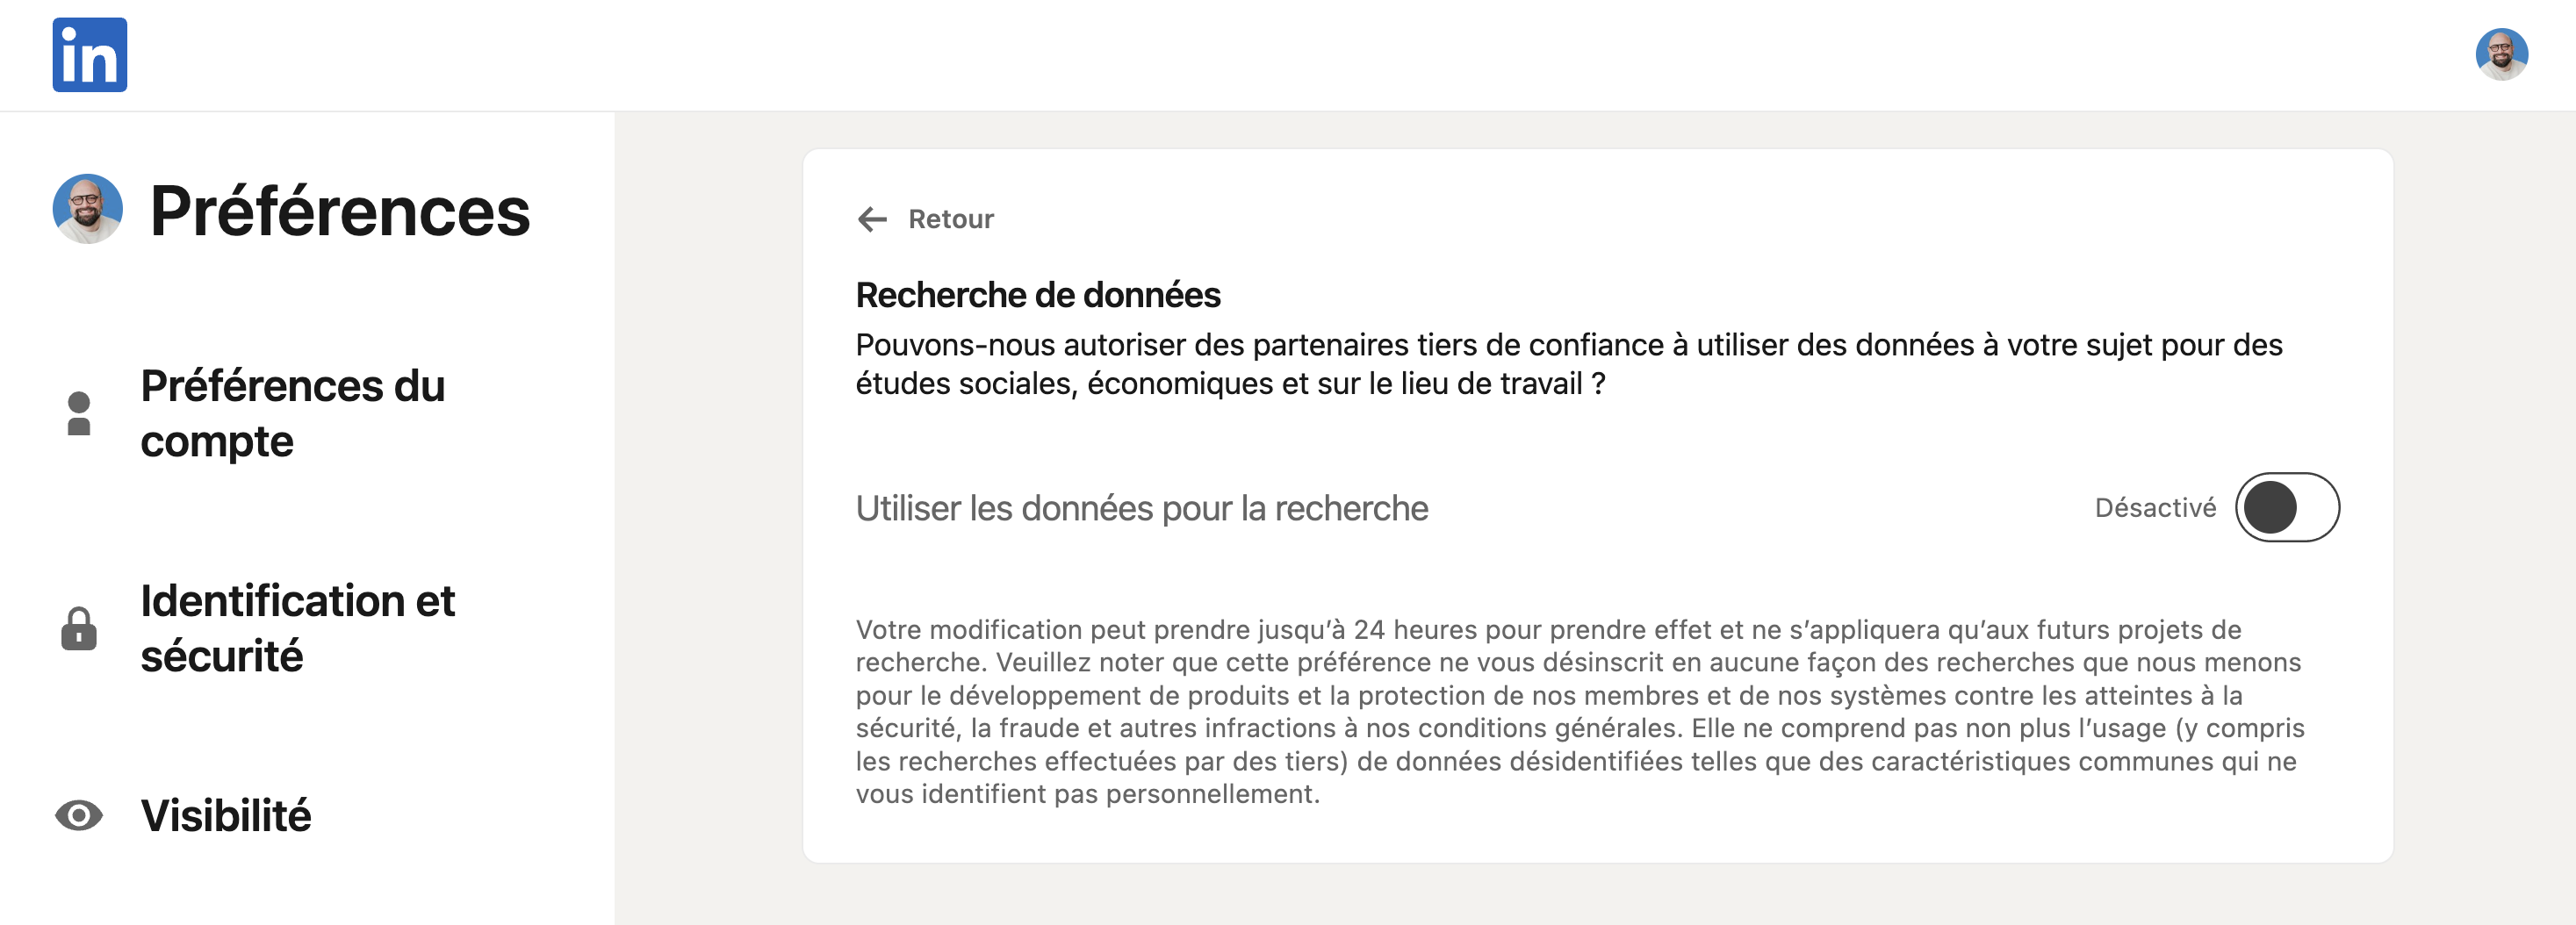Click the empty grey area below the card
2576x925 pixels.
(x=1597, y=895)
